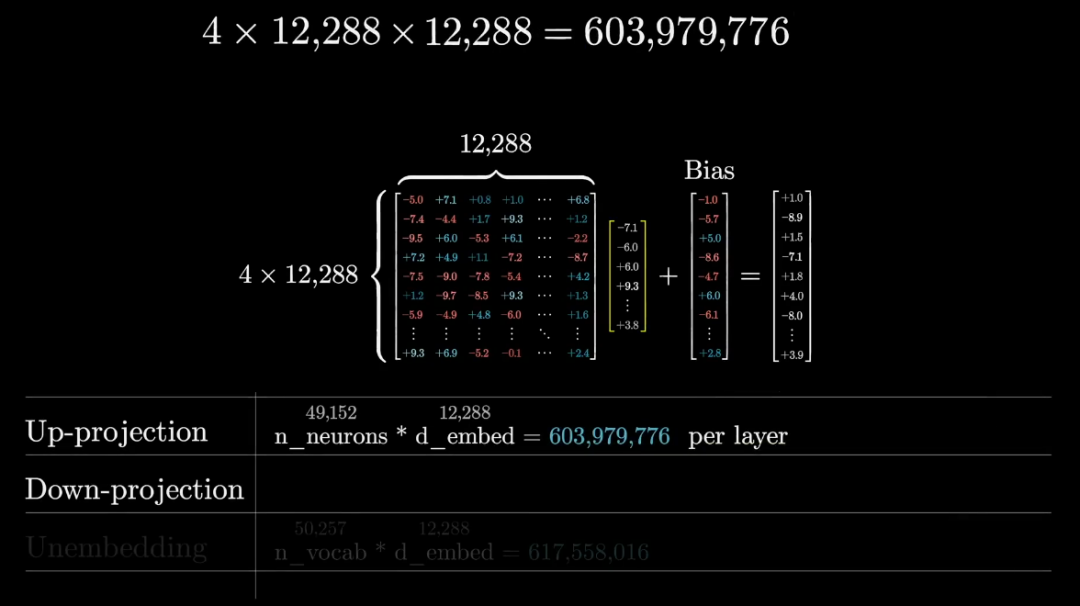The width and height of the screenshot is (1080, 606).
Task: Click the +3.8 entry in the yellow-bracketed vector
Action: (627, 325)
